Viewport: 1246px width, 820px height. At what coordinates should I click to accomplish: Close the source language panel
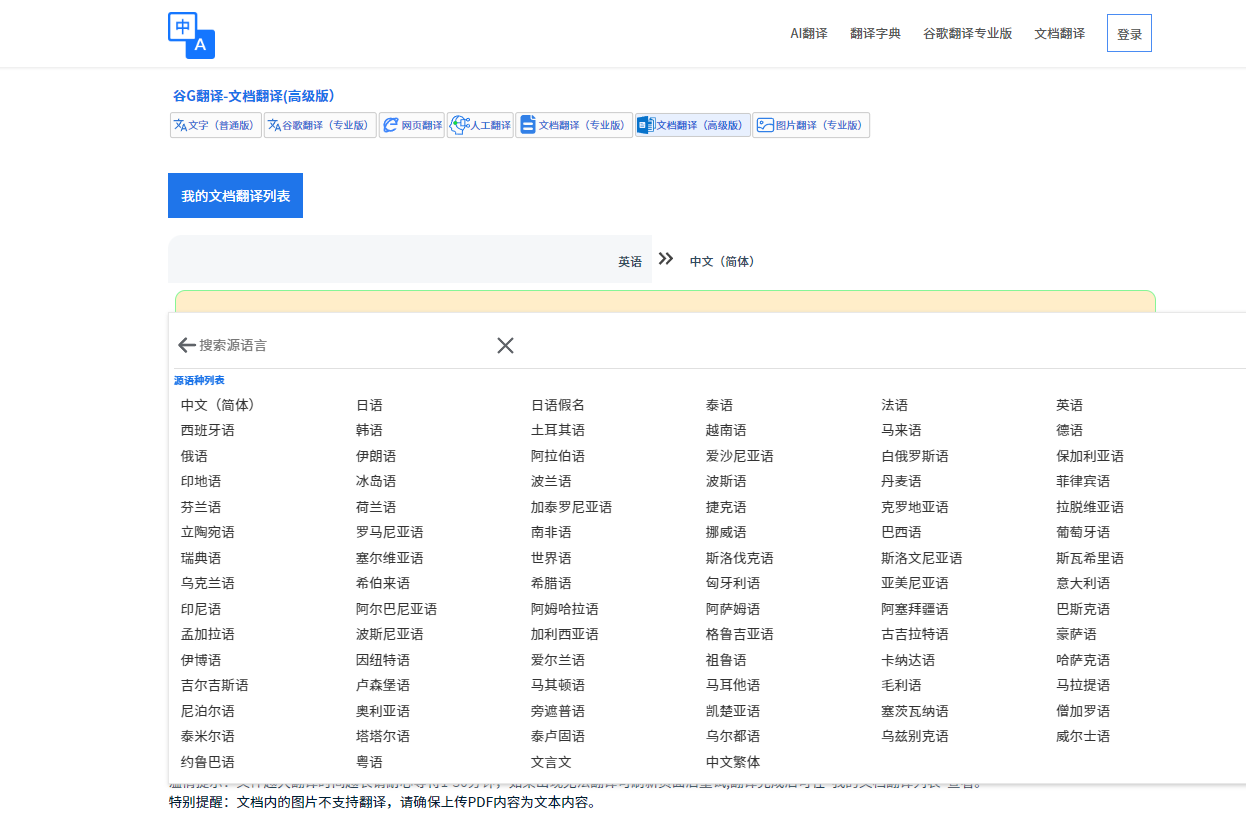(x=505, y=345)
